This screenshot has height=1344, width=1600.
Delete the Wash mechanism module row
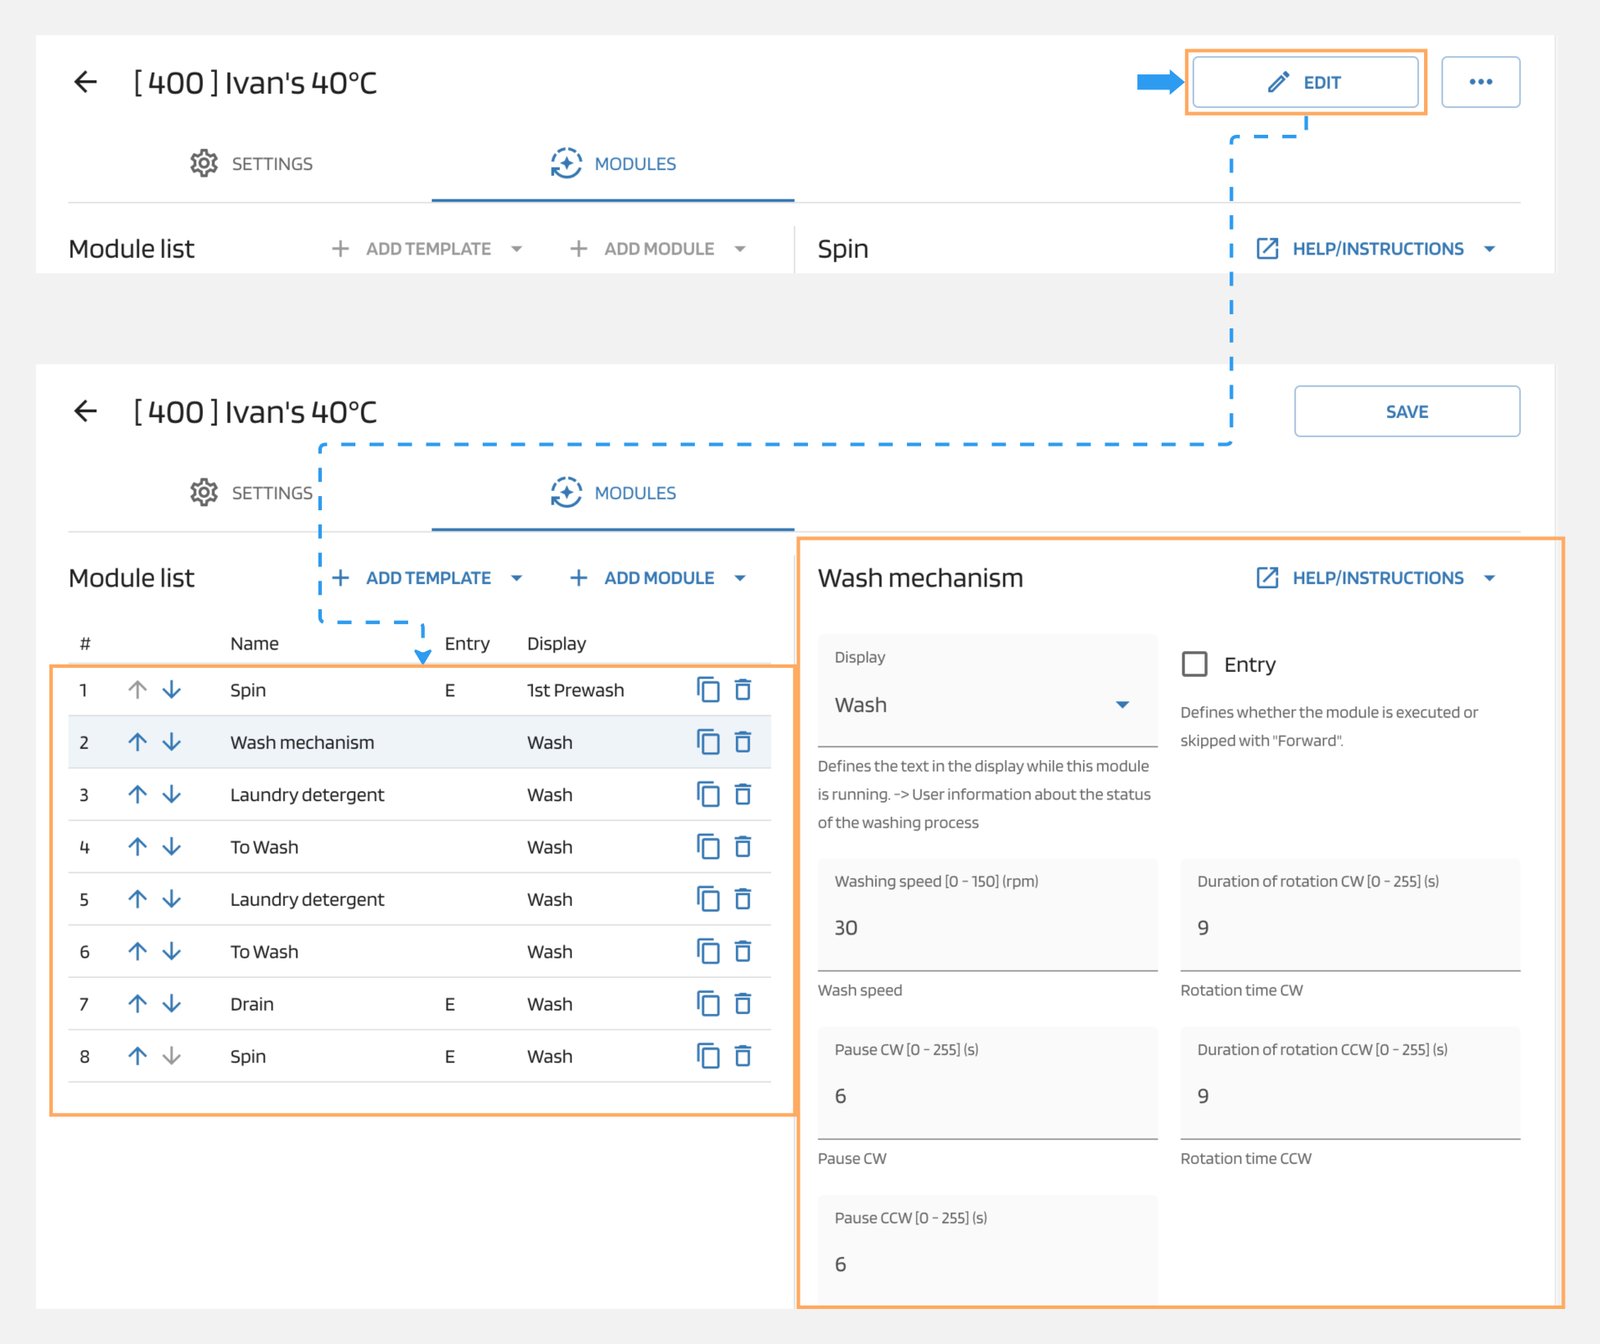(742, 742)
